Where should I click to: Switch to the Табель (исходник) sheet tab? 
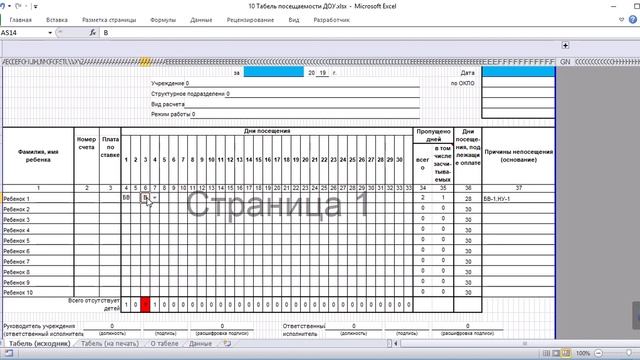point(40,344)
